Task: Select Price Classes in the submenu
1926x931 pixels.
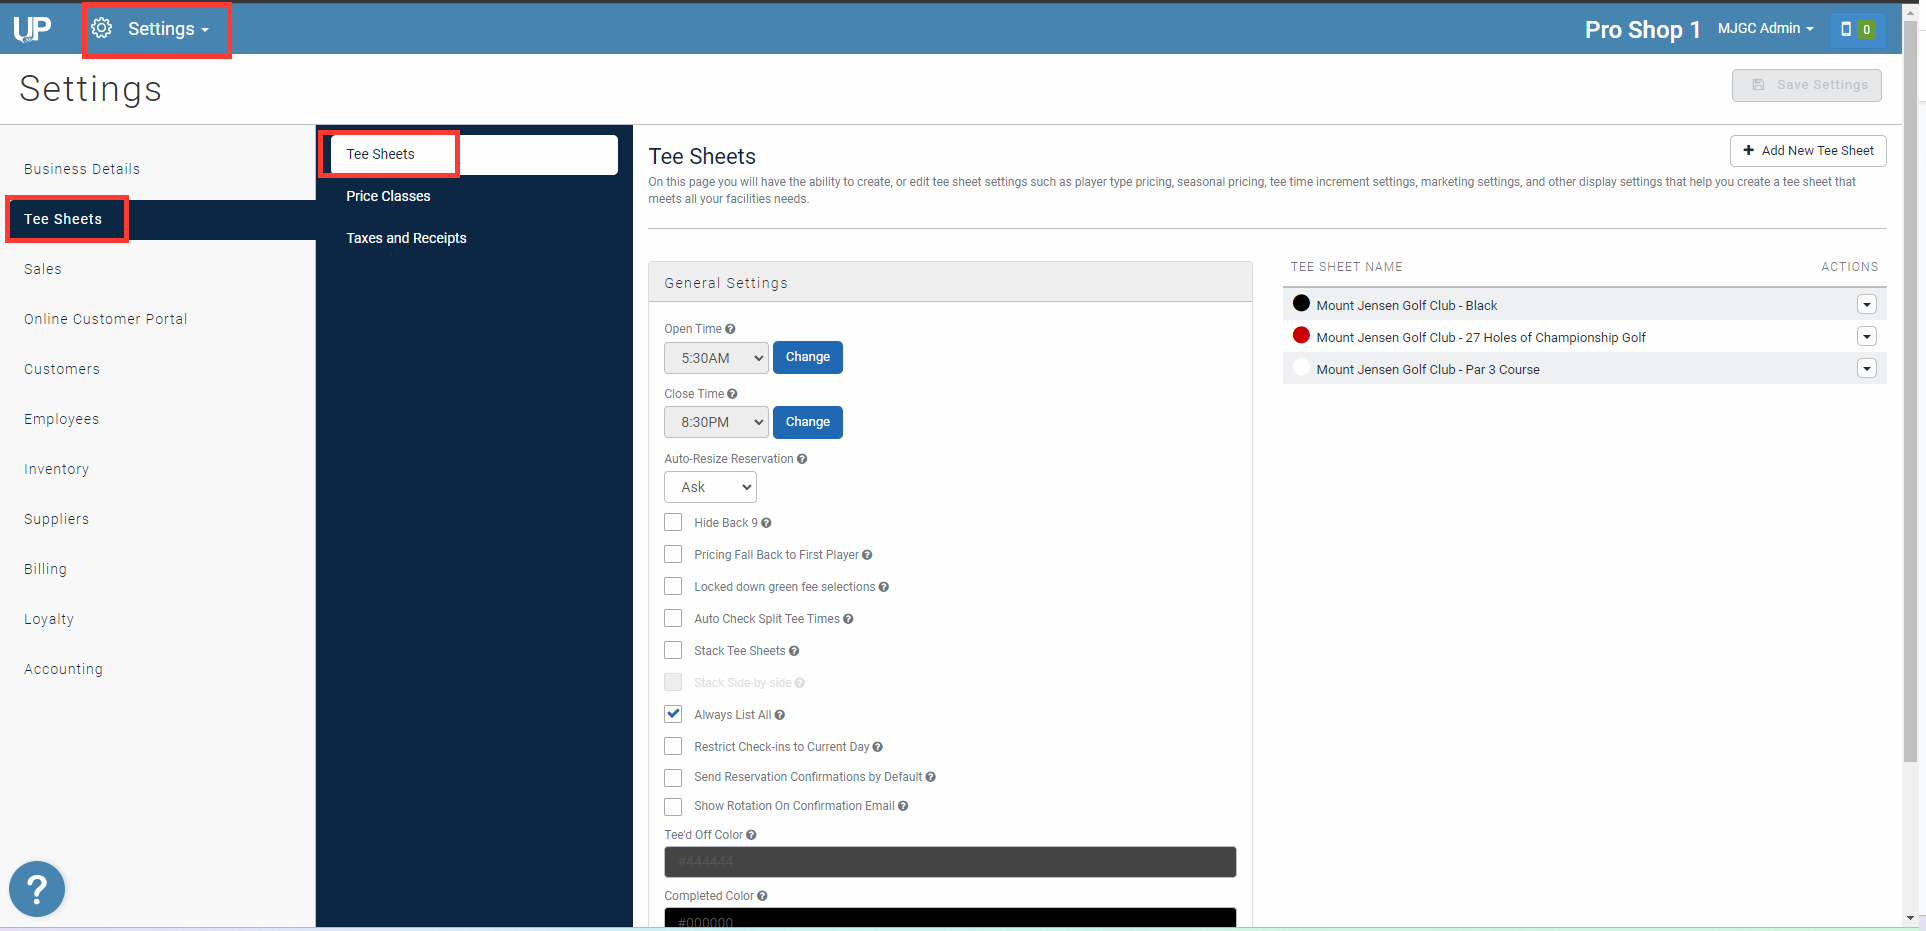Action: tap(388, 196)
